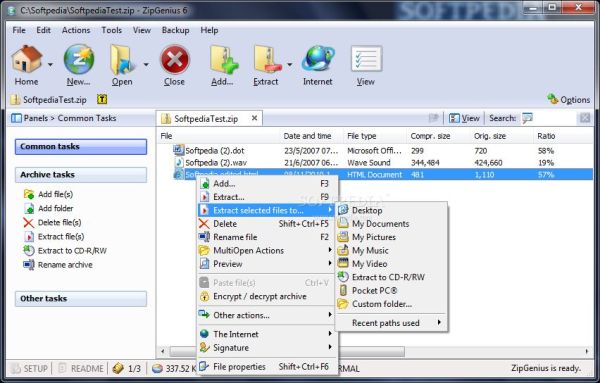Click the Common tasks panel header
The width and height of the screenshot is (600, 383).
[81, 147]
